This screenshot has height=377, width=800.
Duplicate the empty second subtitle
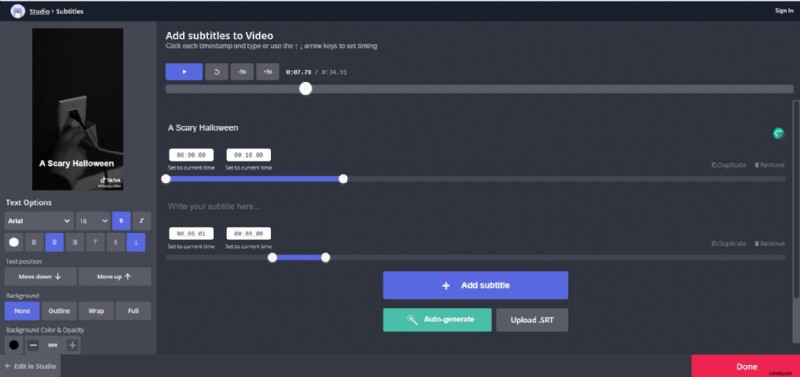point(729,243)
